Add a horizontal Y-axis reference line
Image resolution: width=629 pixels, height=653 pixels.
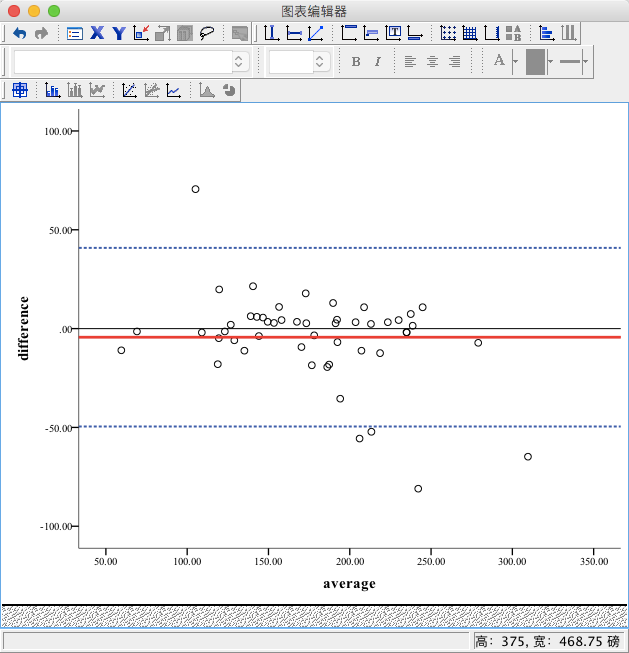(x=294, y=33)
